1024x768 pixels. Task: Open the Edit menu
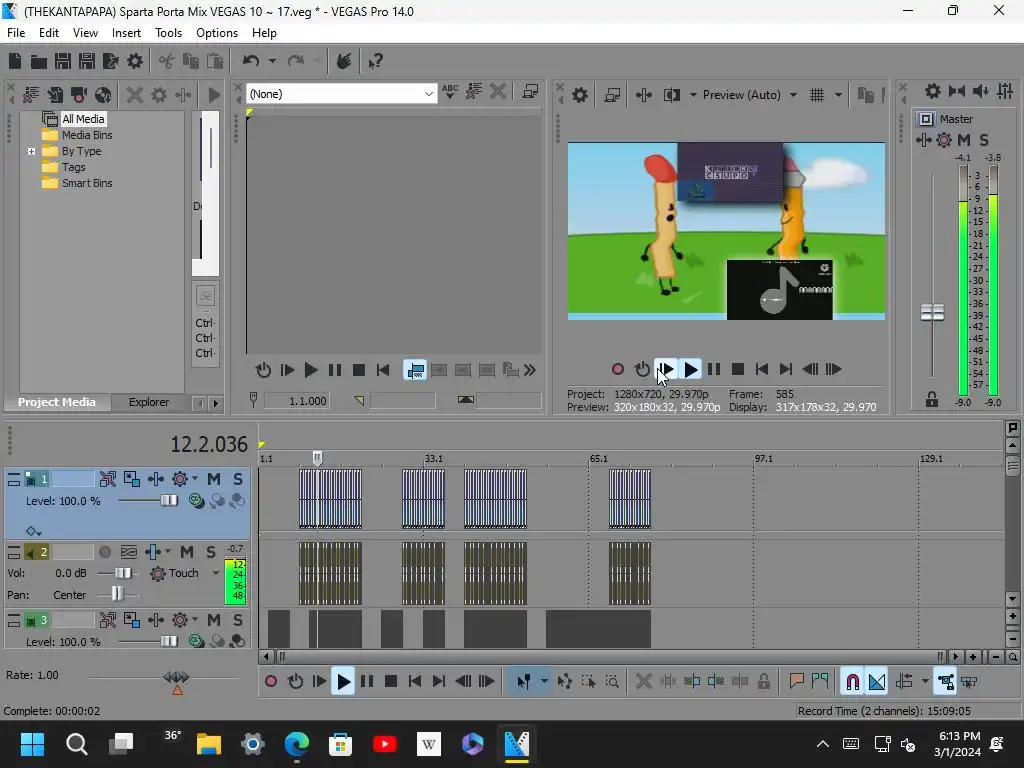(49, 33)
